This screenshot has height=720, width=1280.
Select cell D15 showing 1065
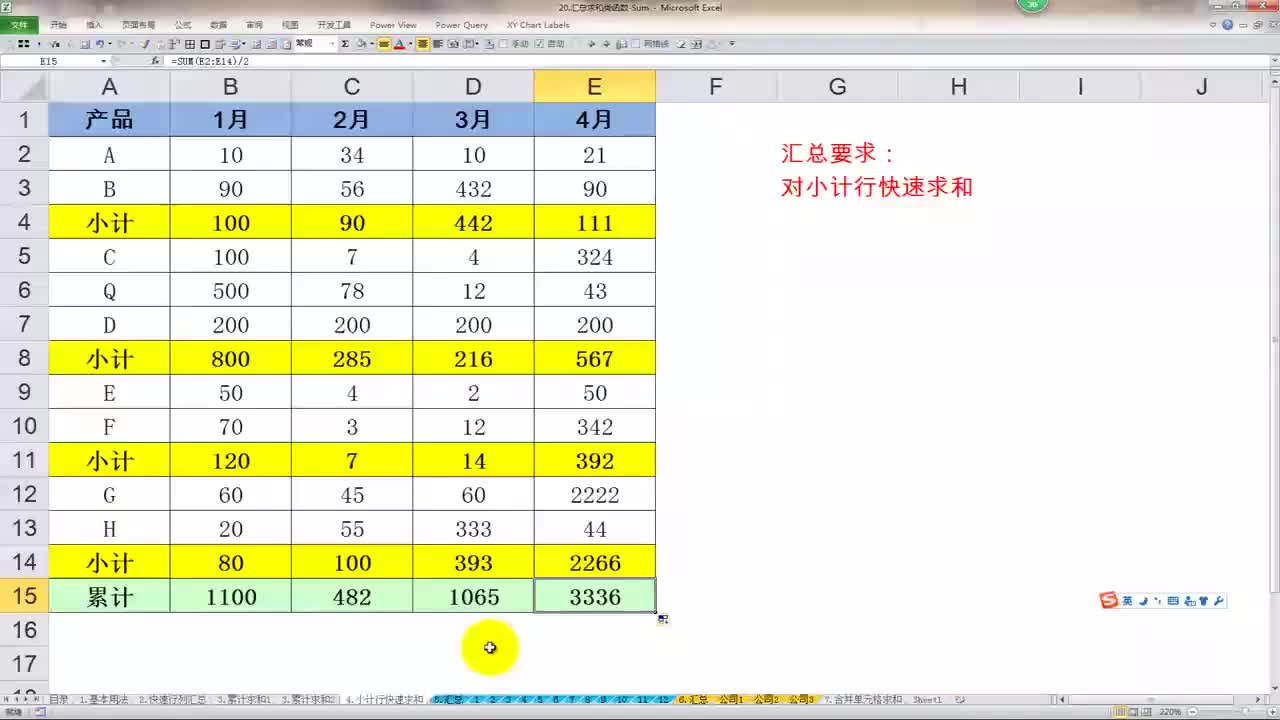tap(474, 597)
